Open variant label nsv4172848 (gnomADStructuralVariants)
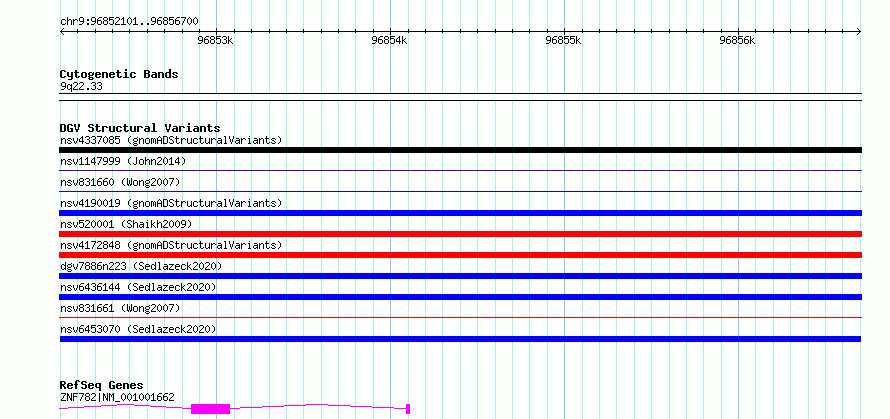 pos(171,245)
